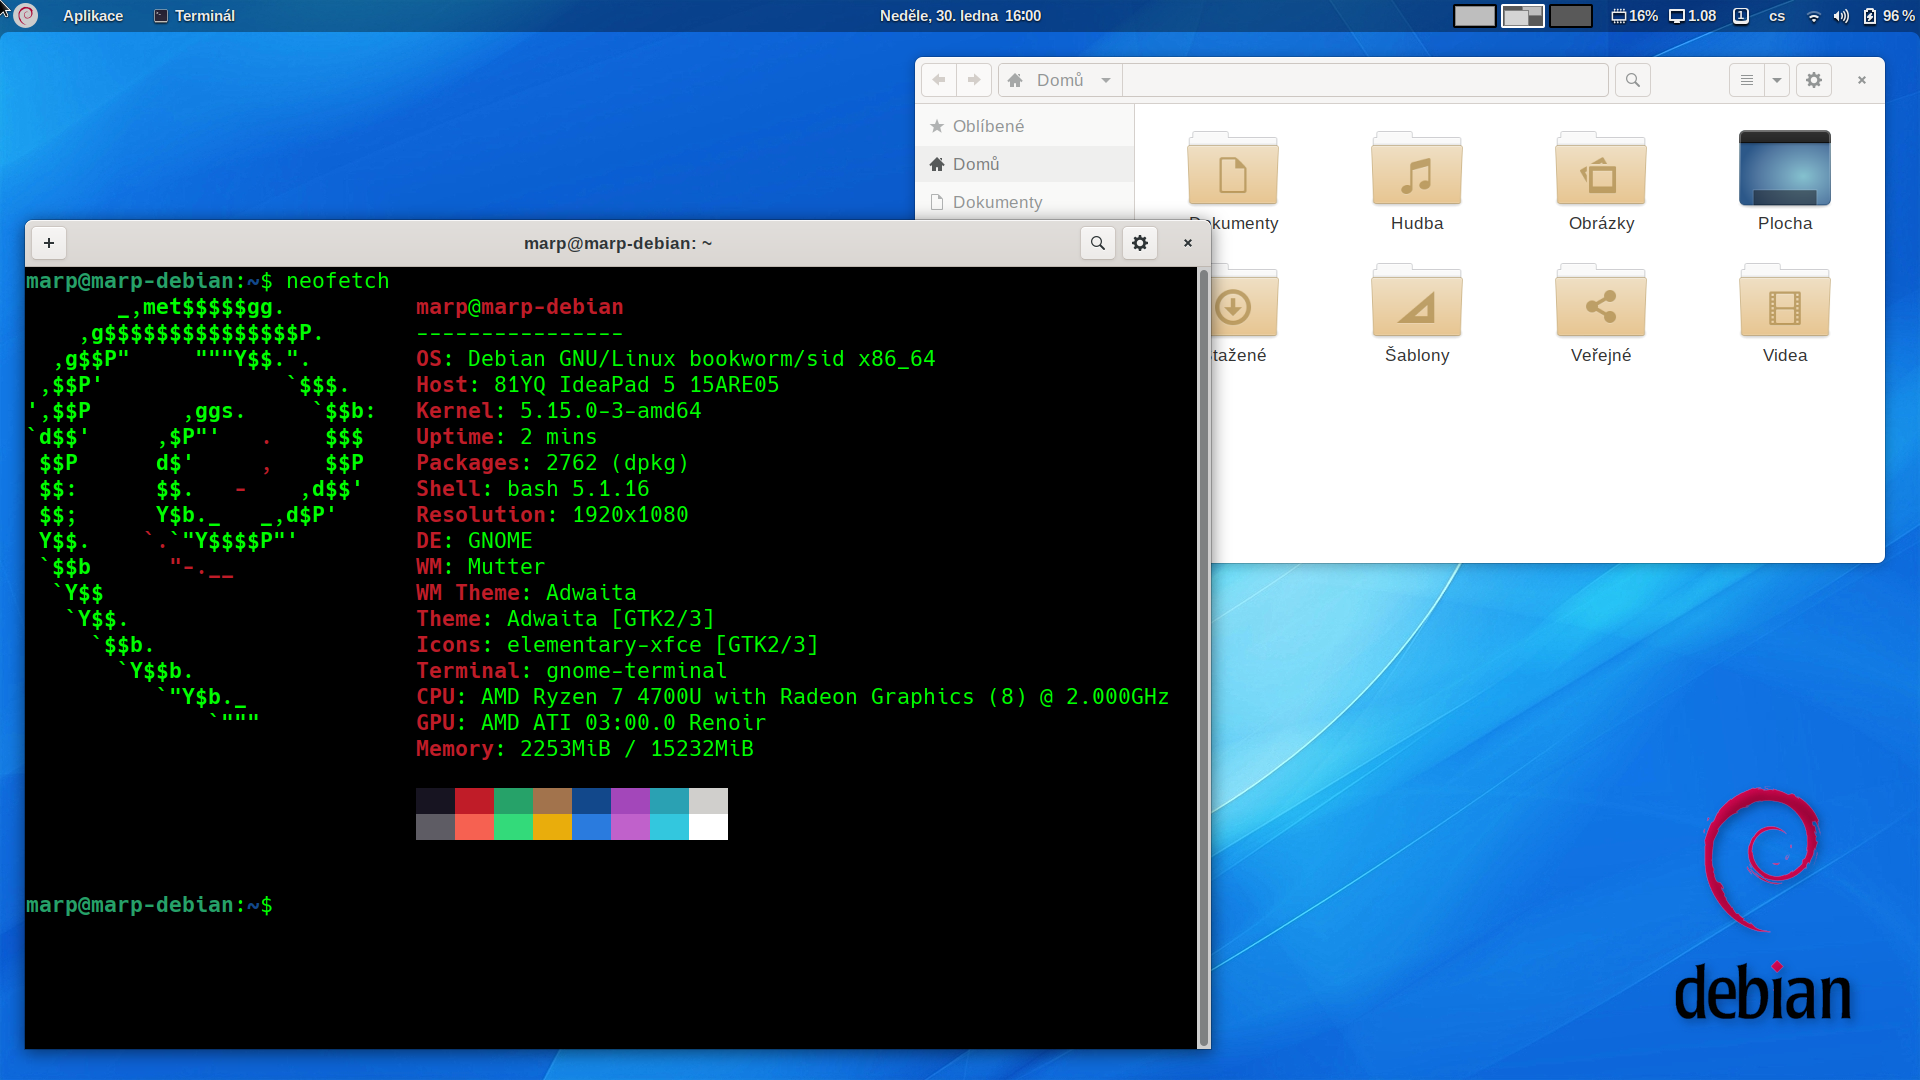Click the neofetch command text
The height and width of the screenshot is (1080, 1920).
click(x=338, y=281)
